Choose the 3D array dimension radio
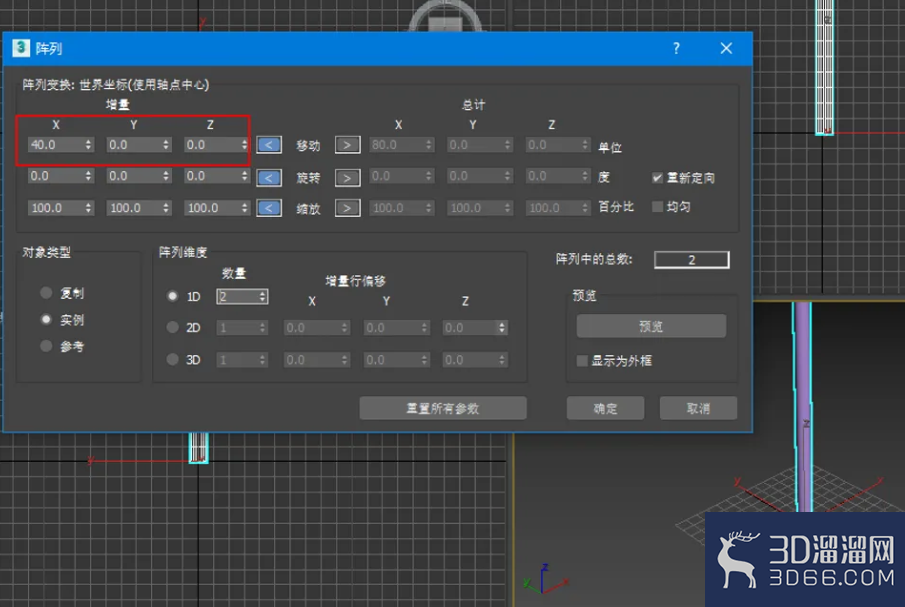 coord(172,359)
